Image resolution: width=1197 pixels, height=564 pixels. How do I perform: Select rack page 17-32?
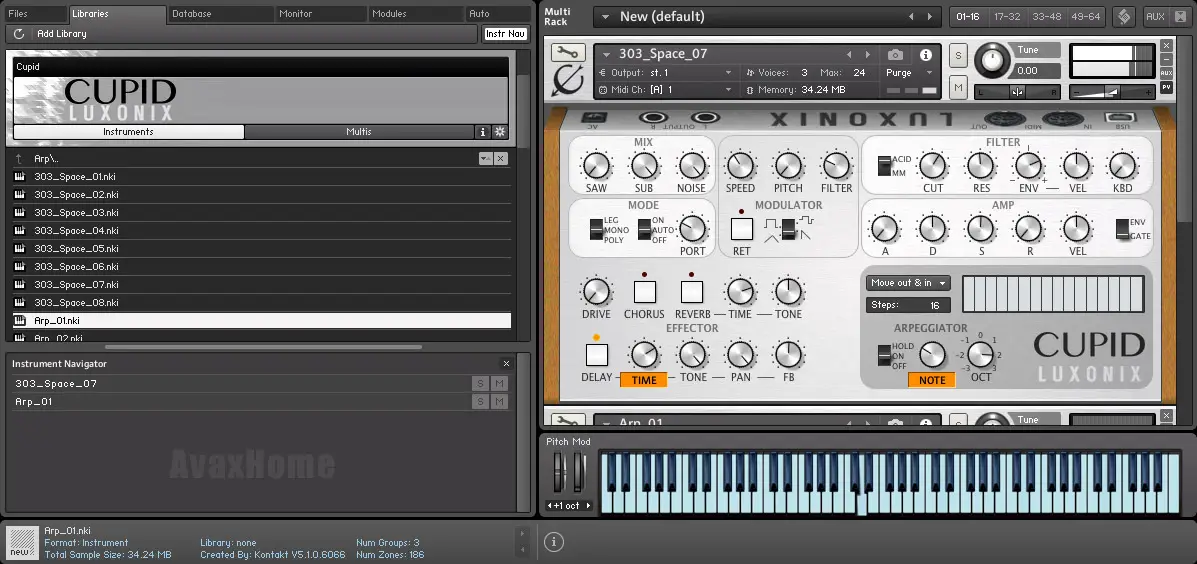[1007, 17]
